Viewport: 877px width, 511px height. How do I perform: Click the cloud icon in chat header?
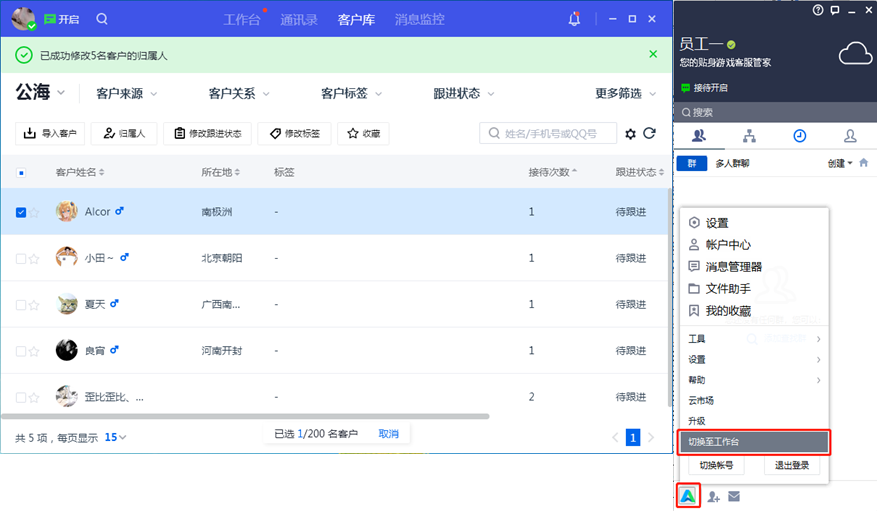855,54
